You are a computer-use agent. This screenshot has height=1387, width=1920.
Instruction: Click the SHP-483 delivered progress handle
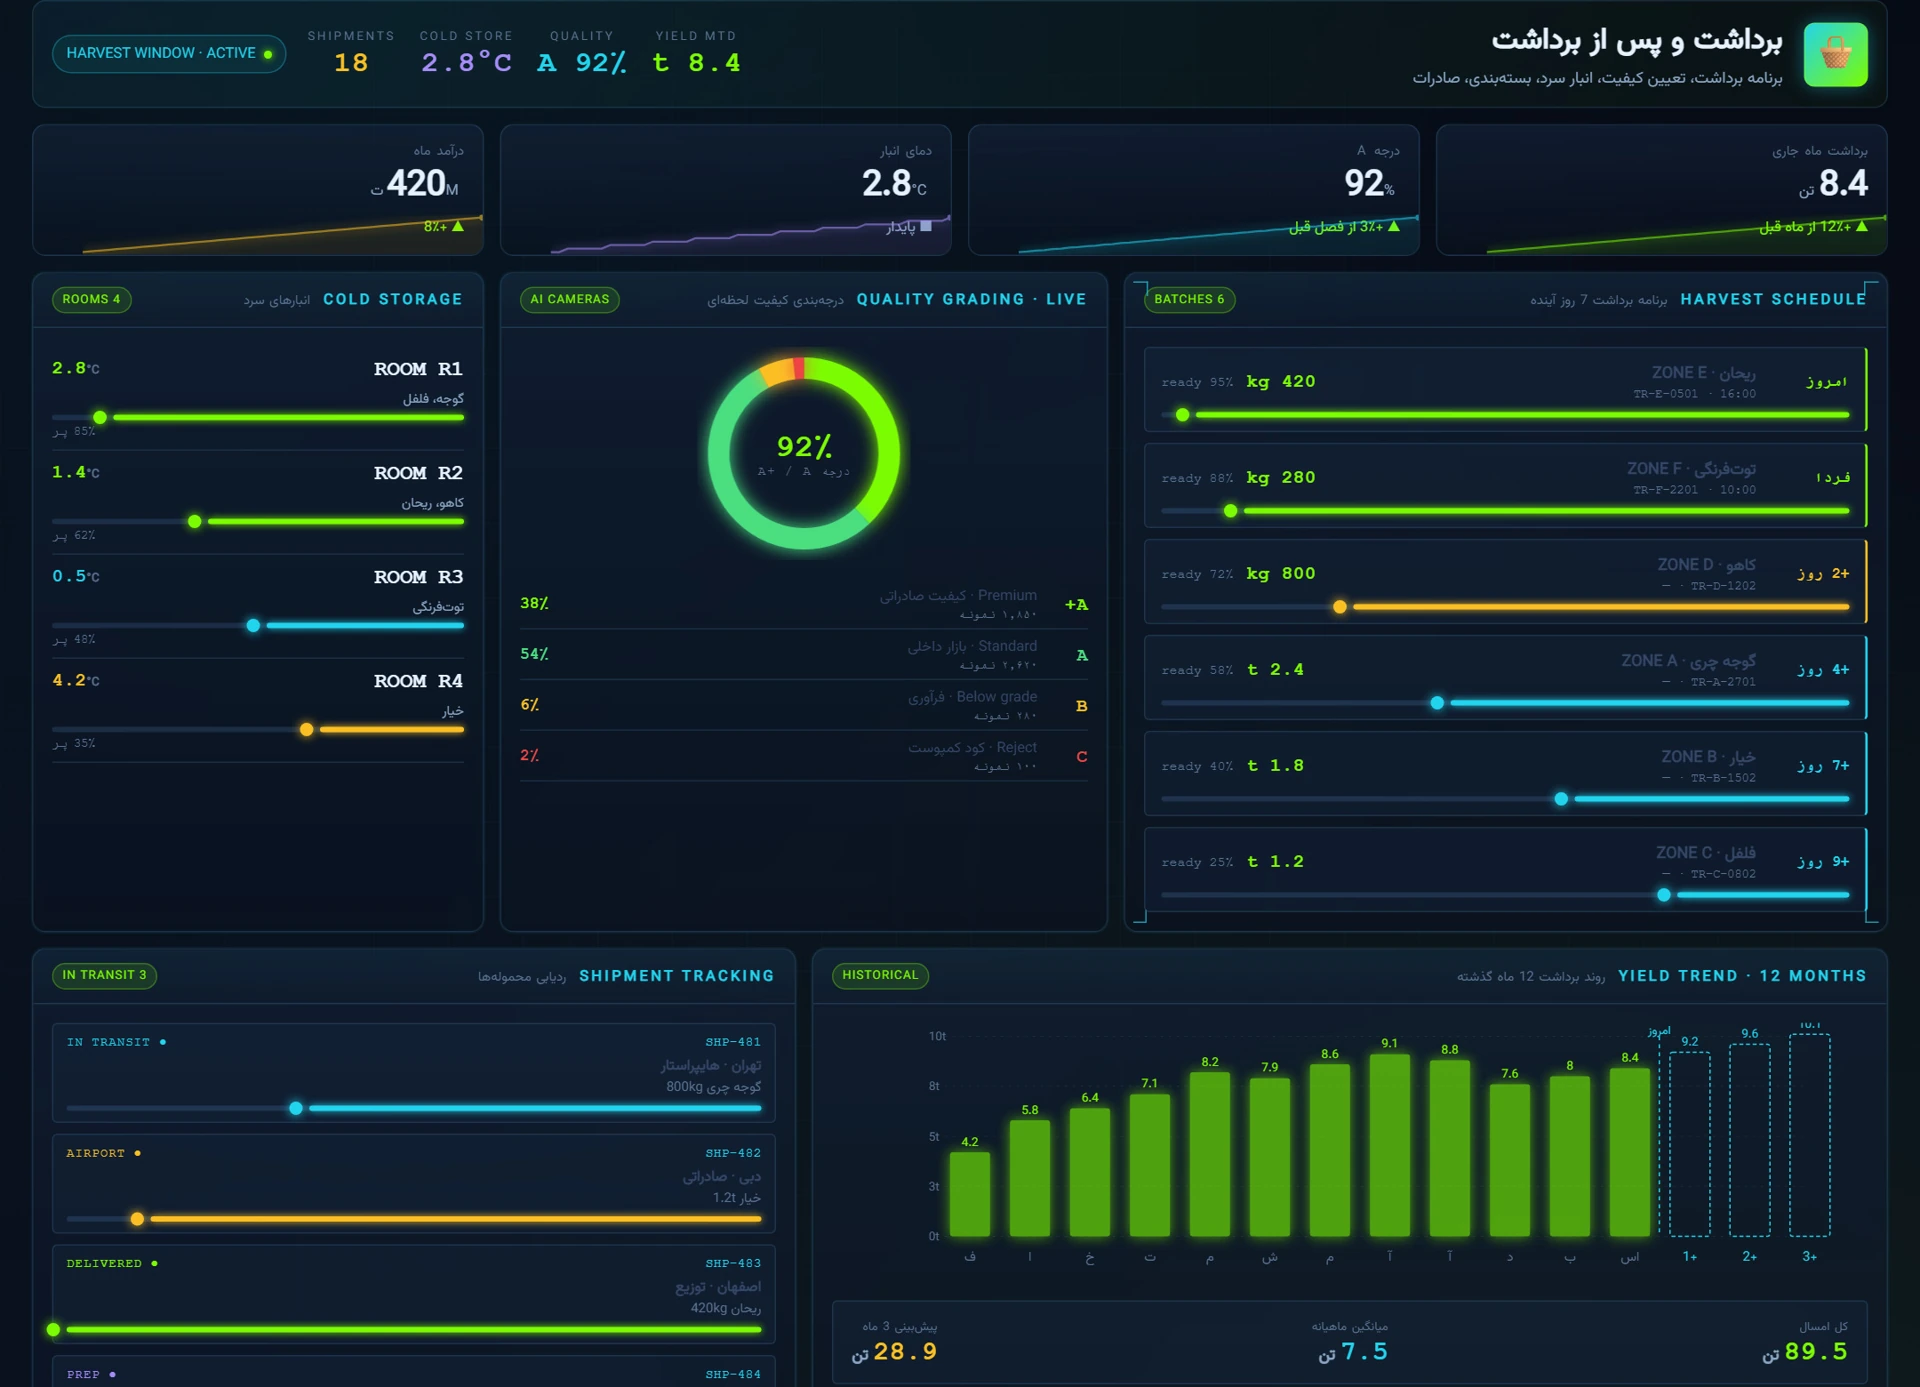tap(54, 1330)
